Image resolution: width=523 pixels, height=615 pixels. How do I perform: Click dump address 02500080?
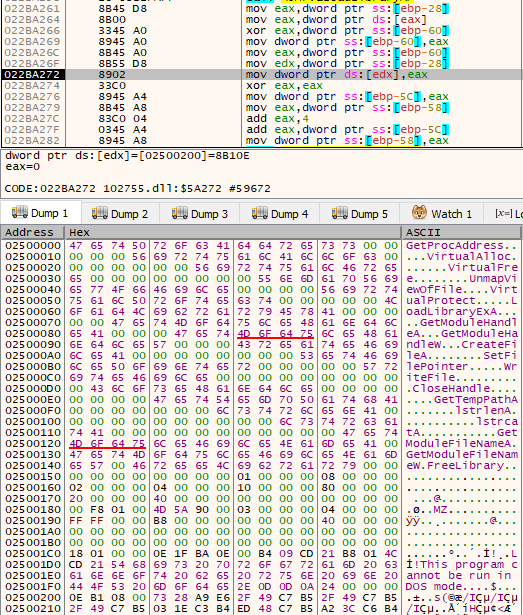click(33, 333)
